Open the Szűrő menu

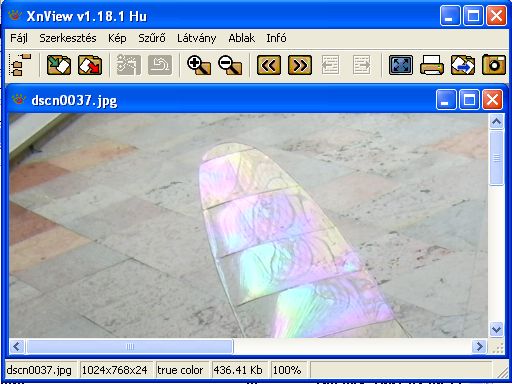(x=152, y=38)
